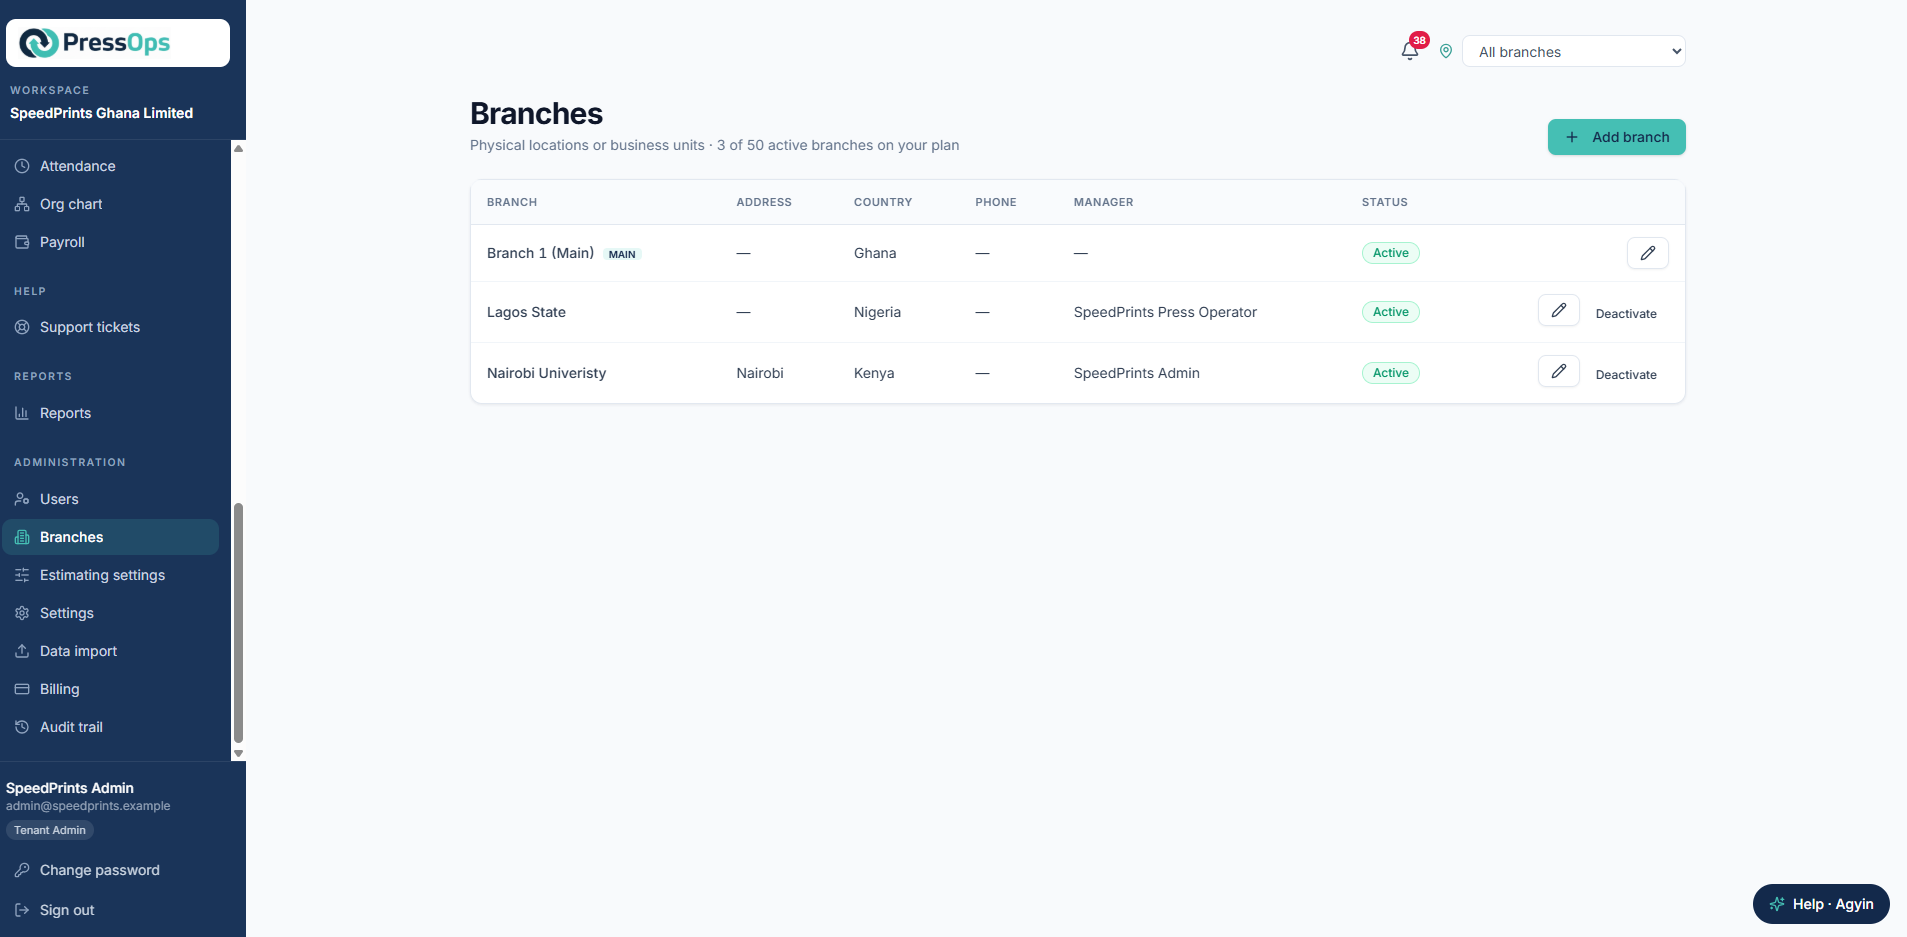Open the Data import page
The image size is (1907, 937).
click(x=110, y=651)
